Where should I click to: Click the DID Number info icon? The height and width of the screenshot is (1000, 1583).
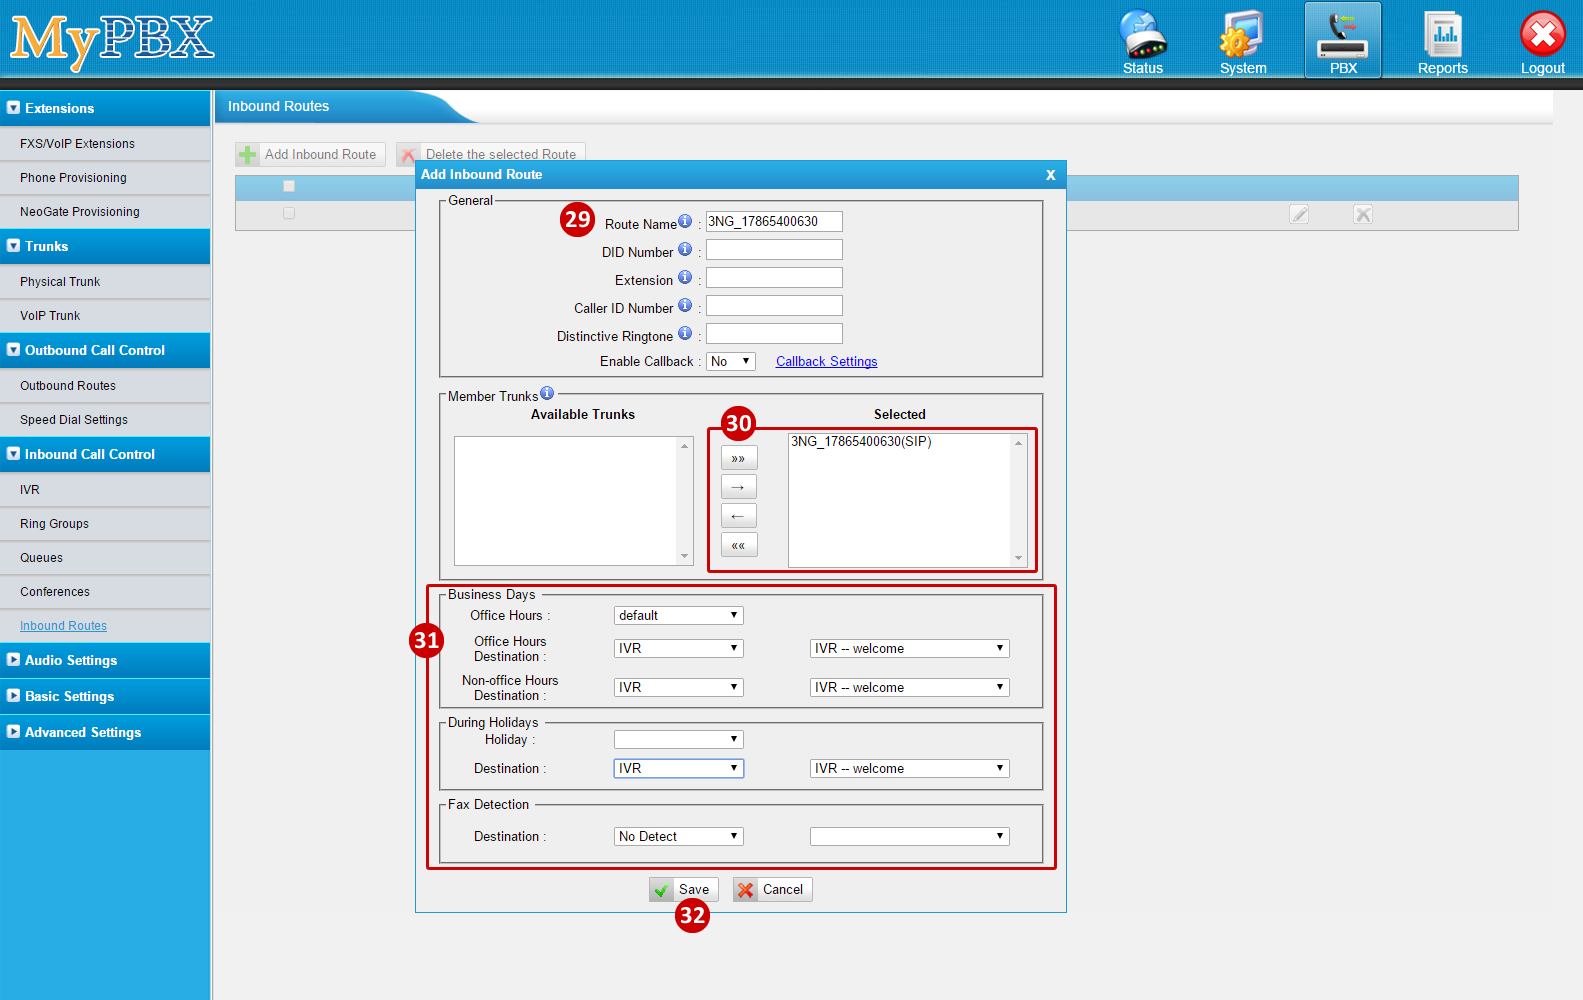click(x=685, y=250)
